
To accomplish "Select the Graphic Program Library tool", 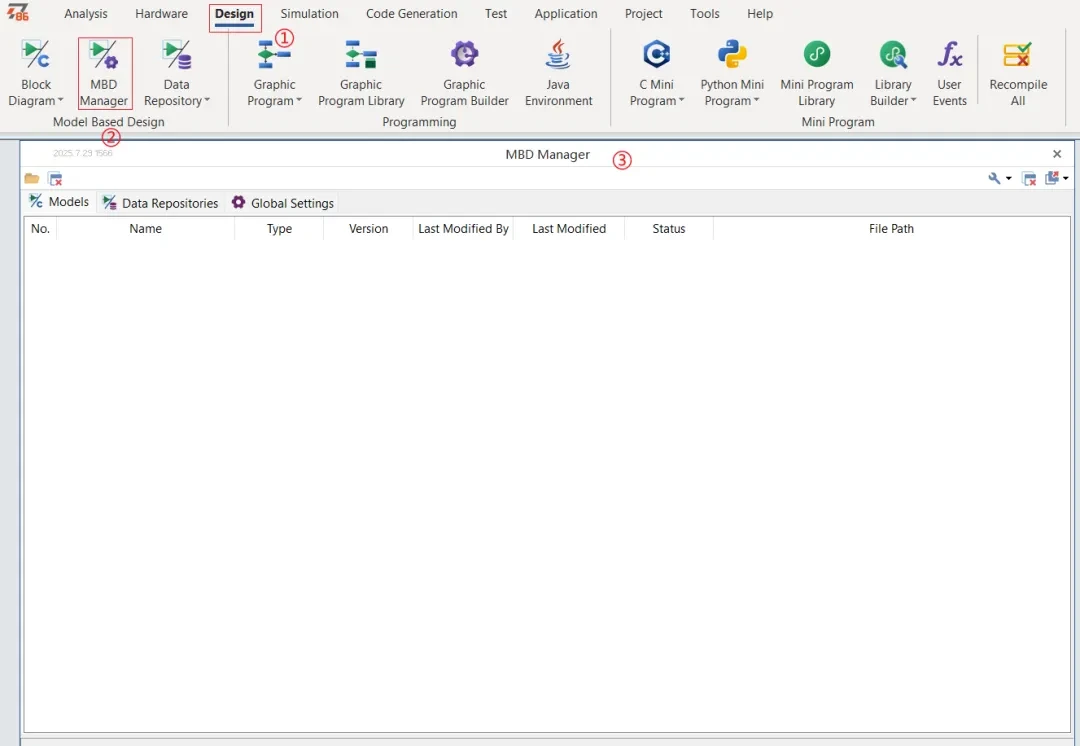I will (361, 70).
